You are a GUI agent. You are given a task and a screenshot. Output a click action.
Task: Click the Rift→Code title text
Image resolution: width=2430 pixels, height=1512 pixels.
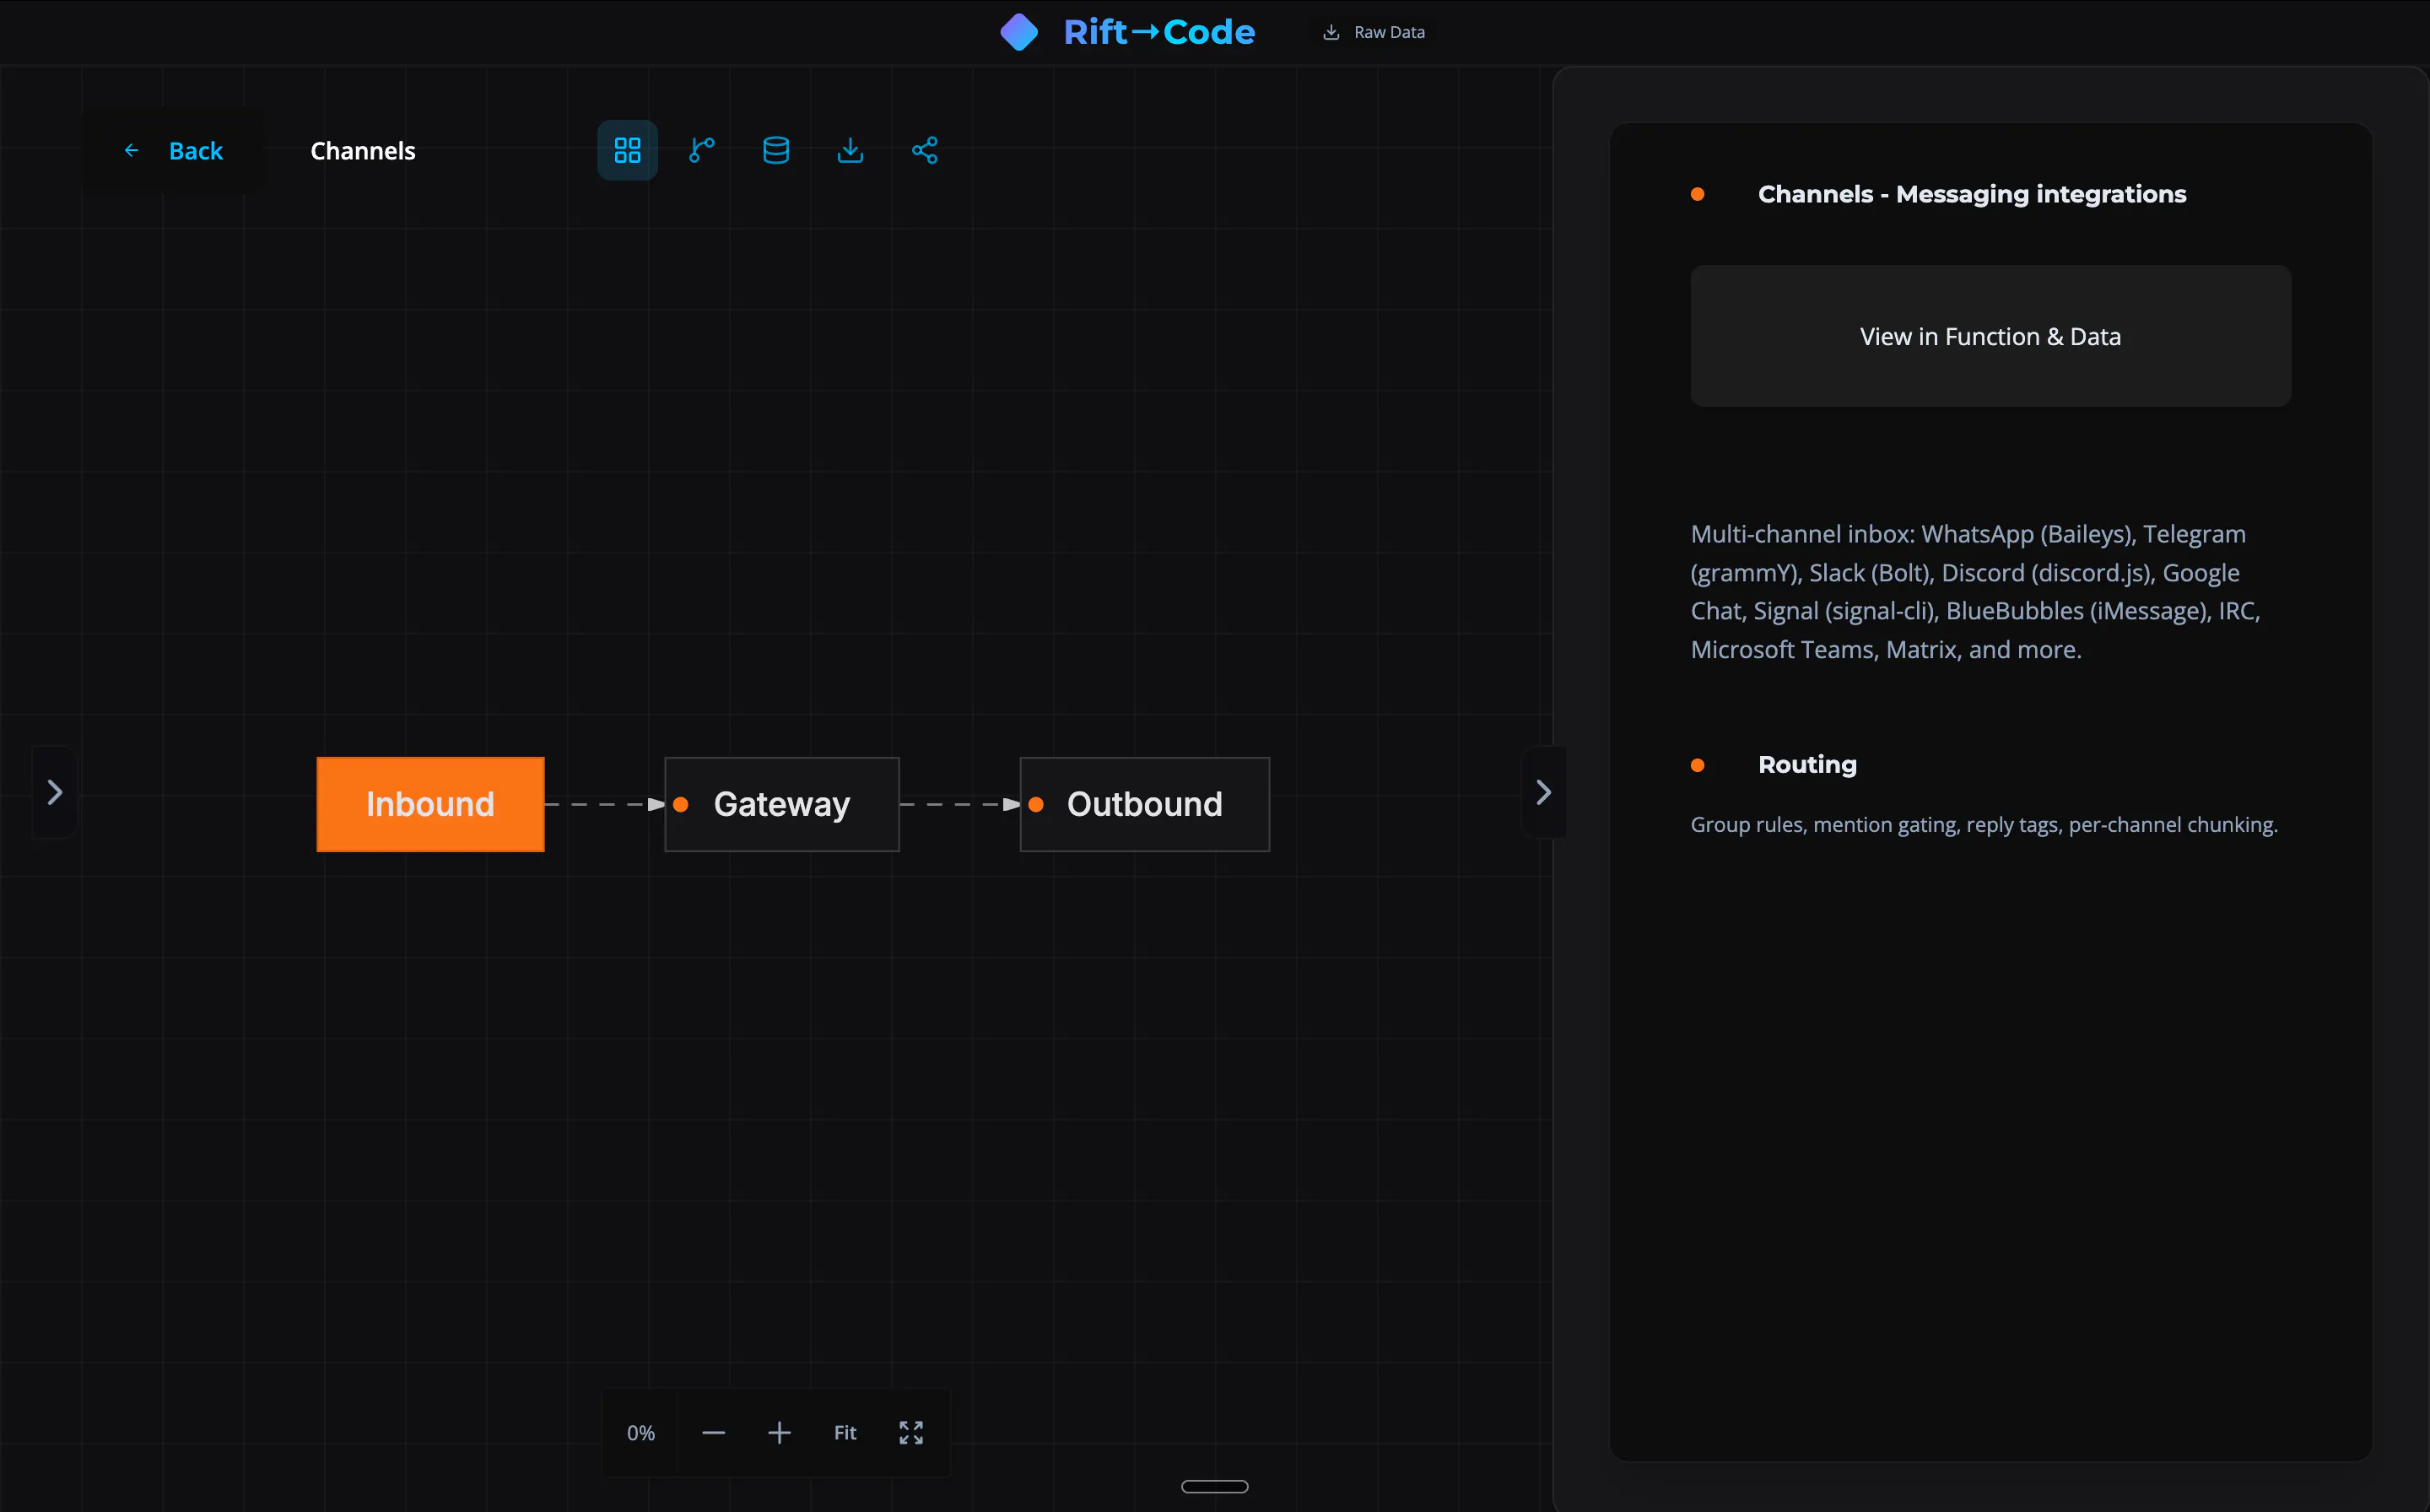tap(1159, 32)
